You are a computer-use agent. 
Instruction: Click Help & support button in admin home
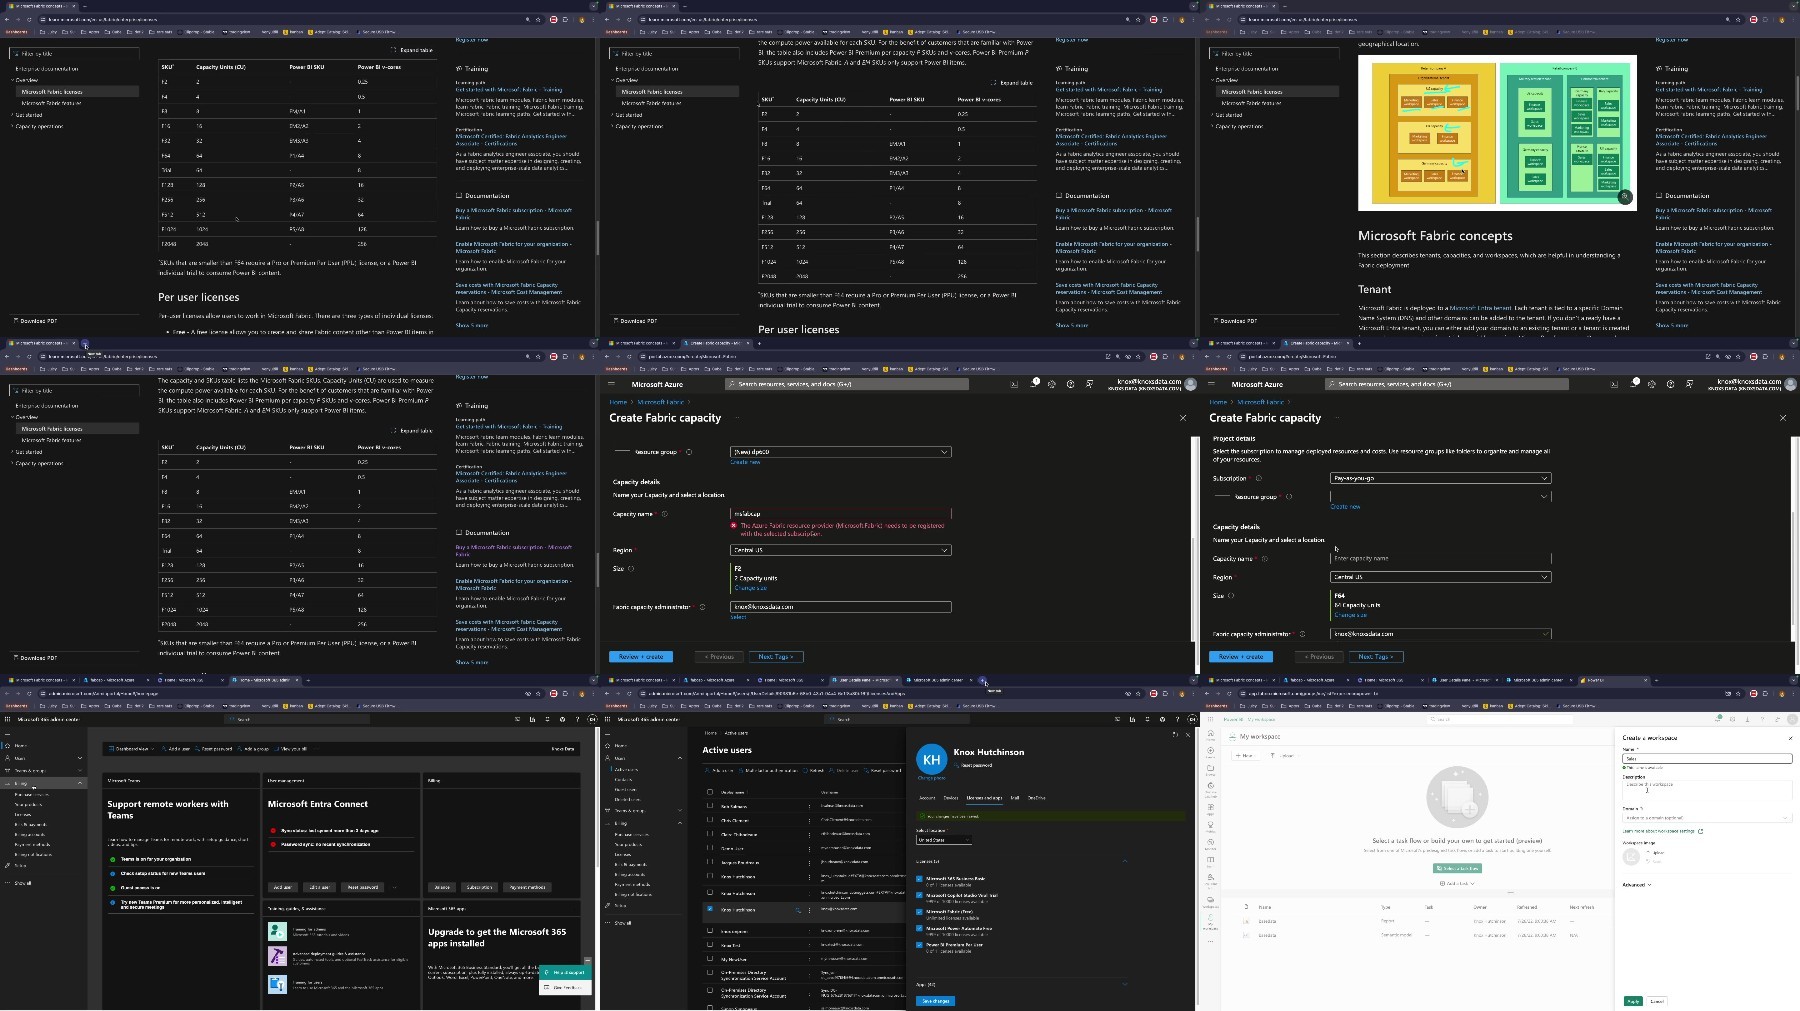click(x=566, y=972)
